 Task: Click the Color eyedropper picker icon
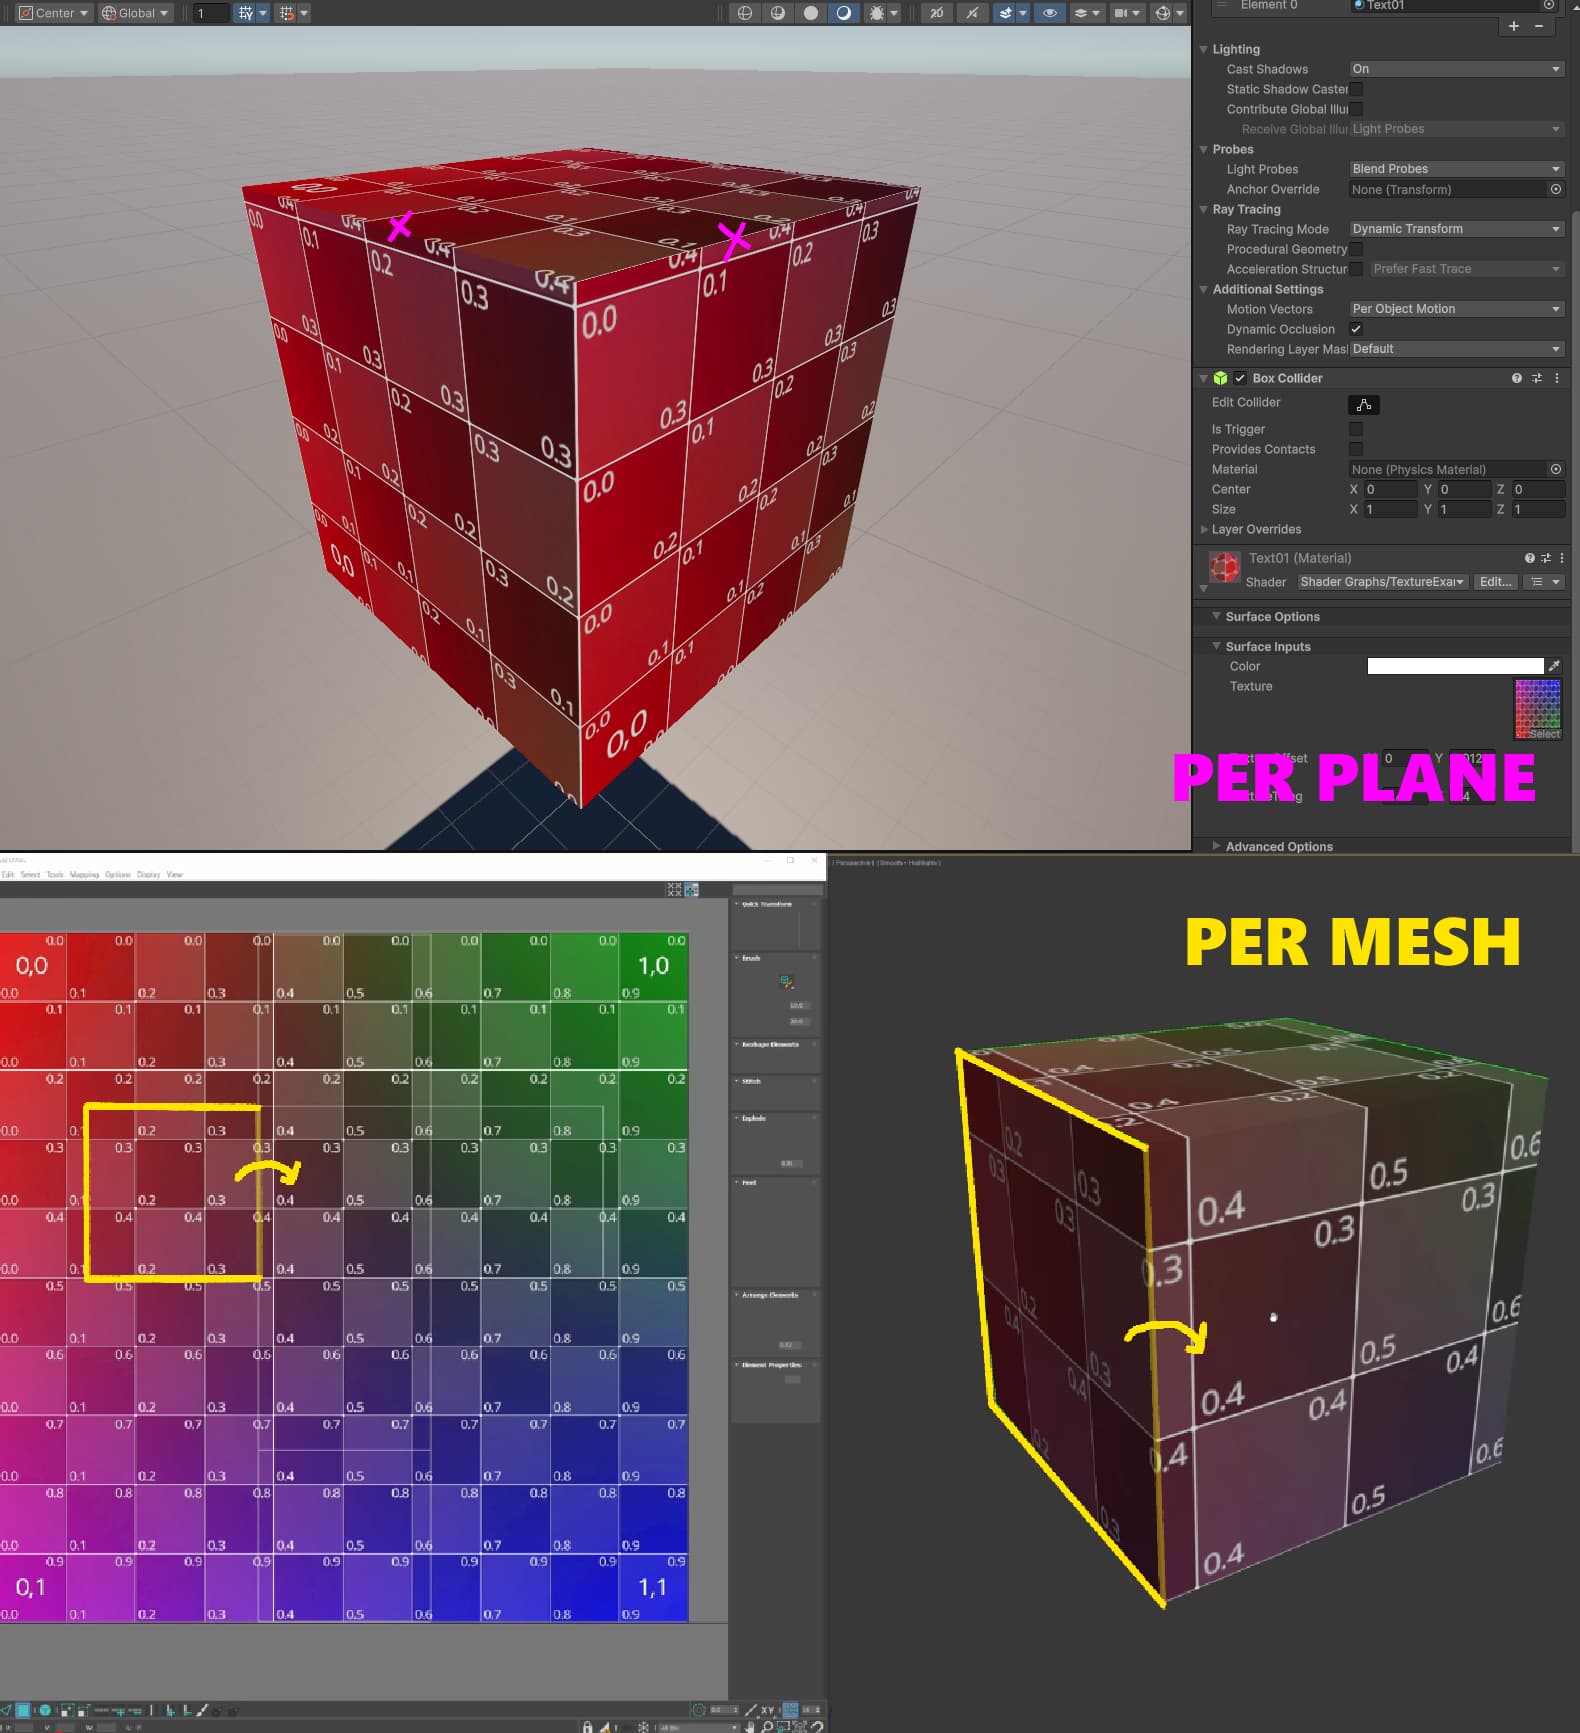click(x=1554, y=666)
